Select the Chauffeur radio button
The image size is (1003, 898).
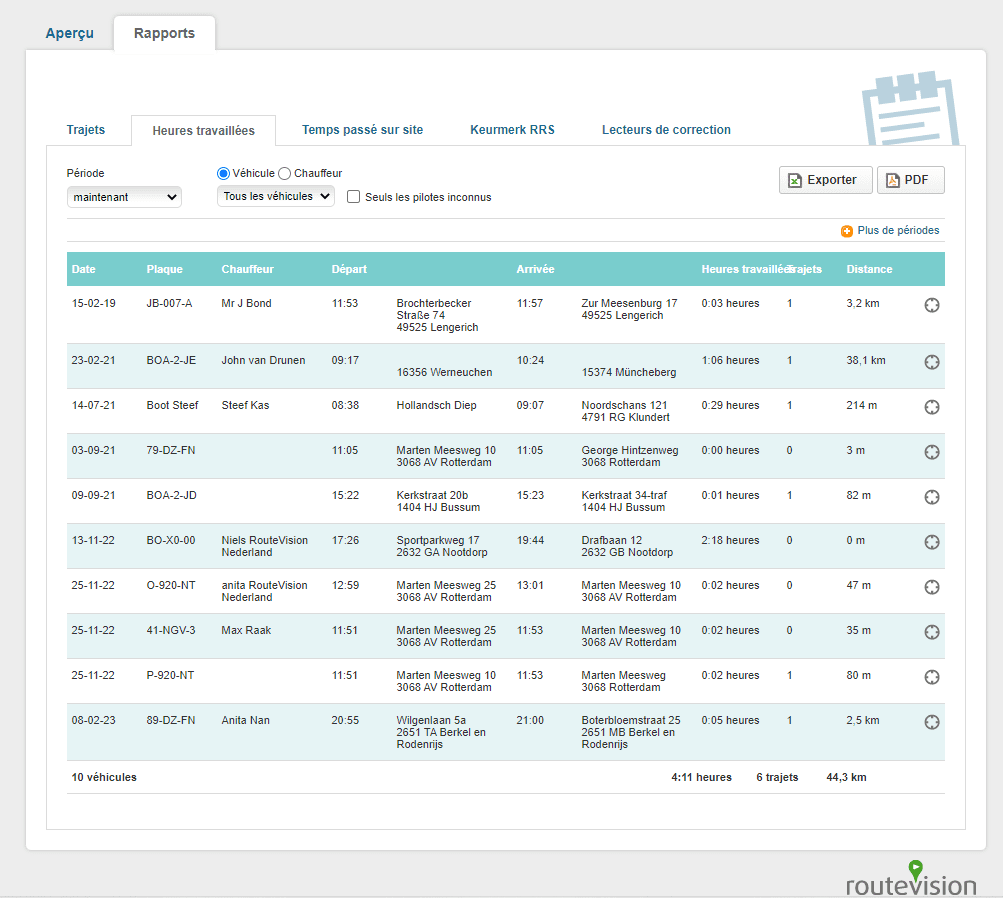pos(285,174)
